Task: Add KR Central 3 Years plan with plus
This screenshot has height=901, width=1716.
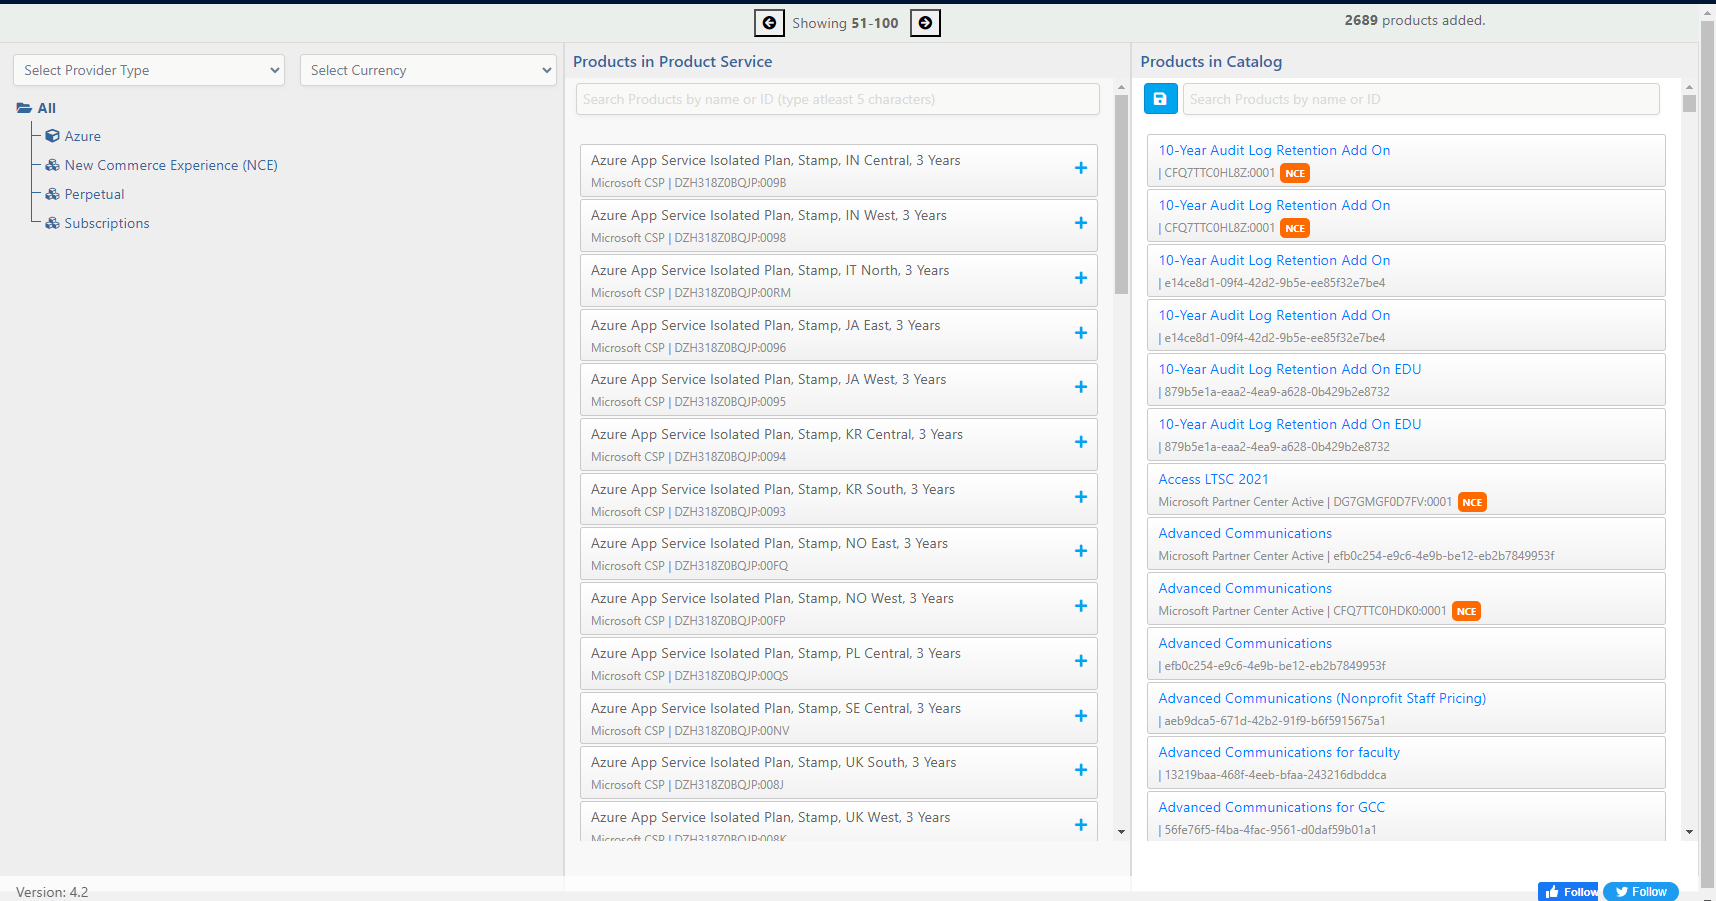Action: coord(1081,442)
